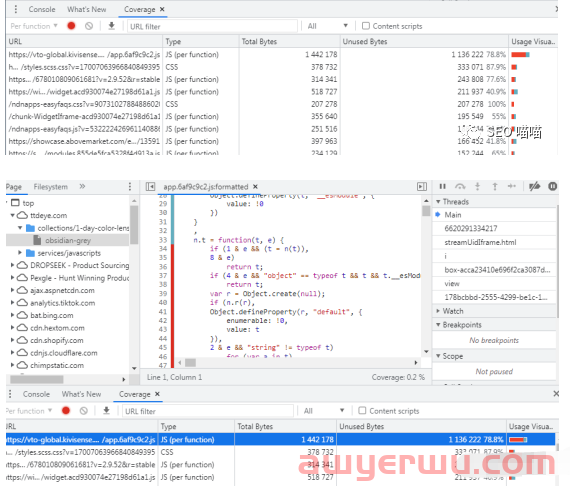Open the top All type filter dropdown

328,26
